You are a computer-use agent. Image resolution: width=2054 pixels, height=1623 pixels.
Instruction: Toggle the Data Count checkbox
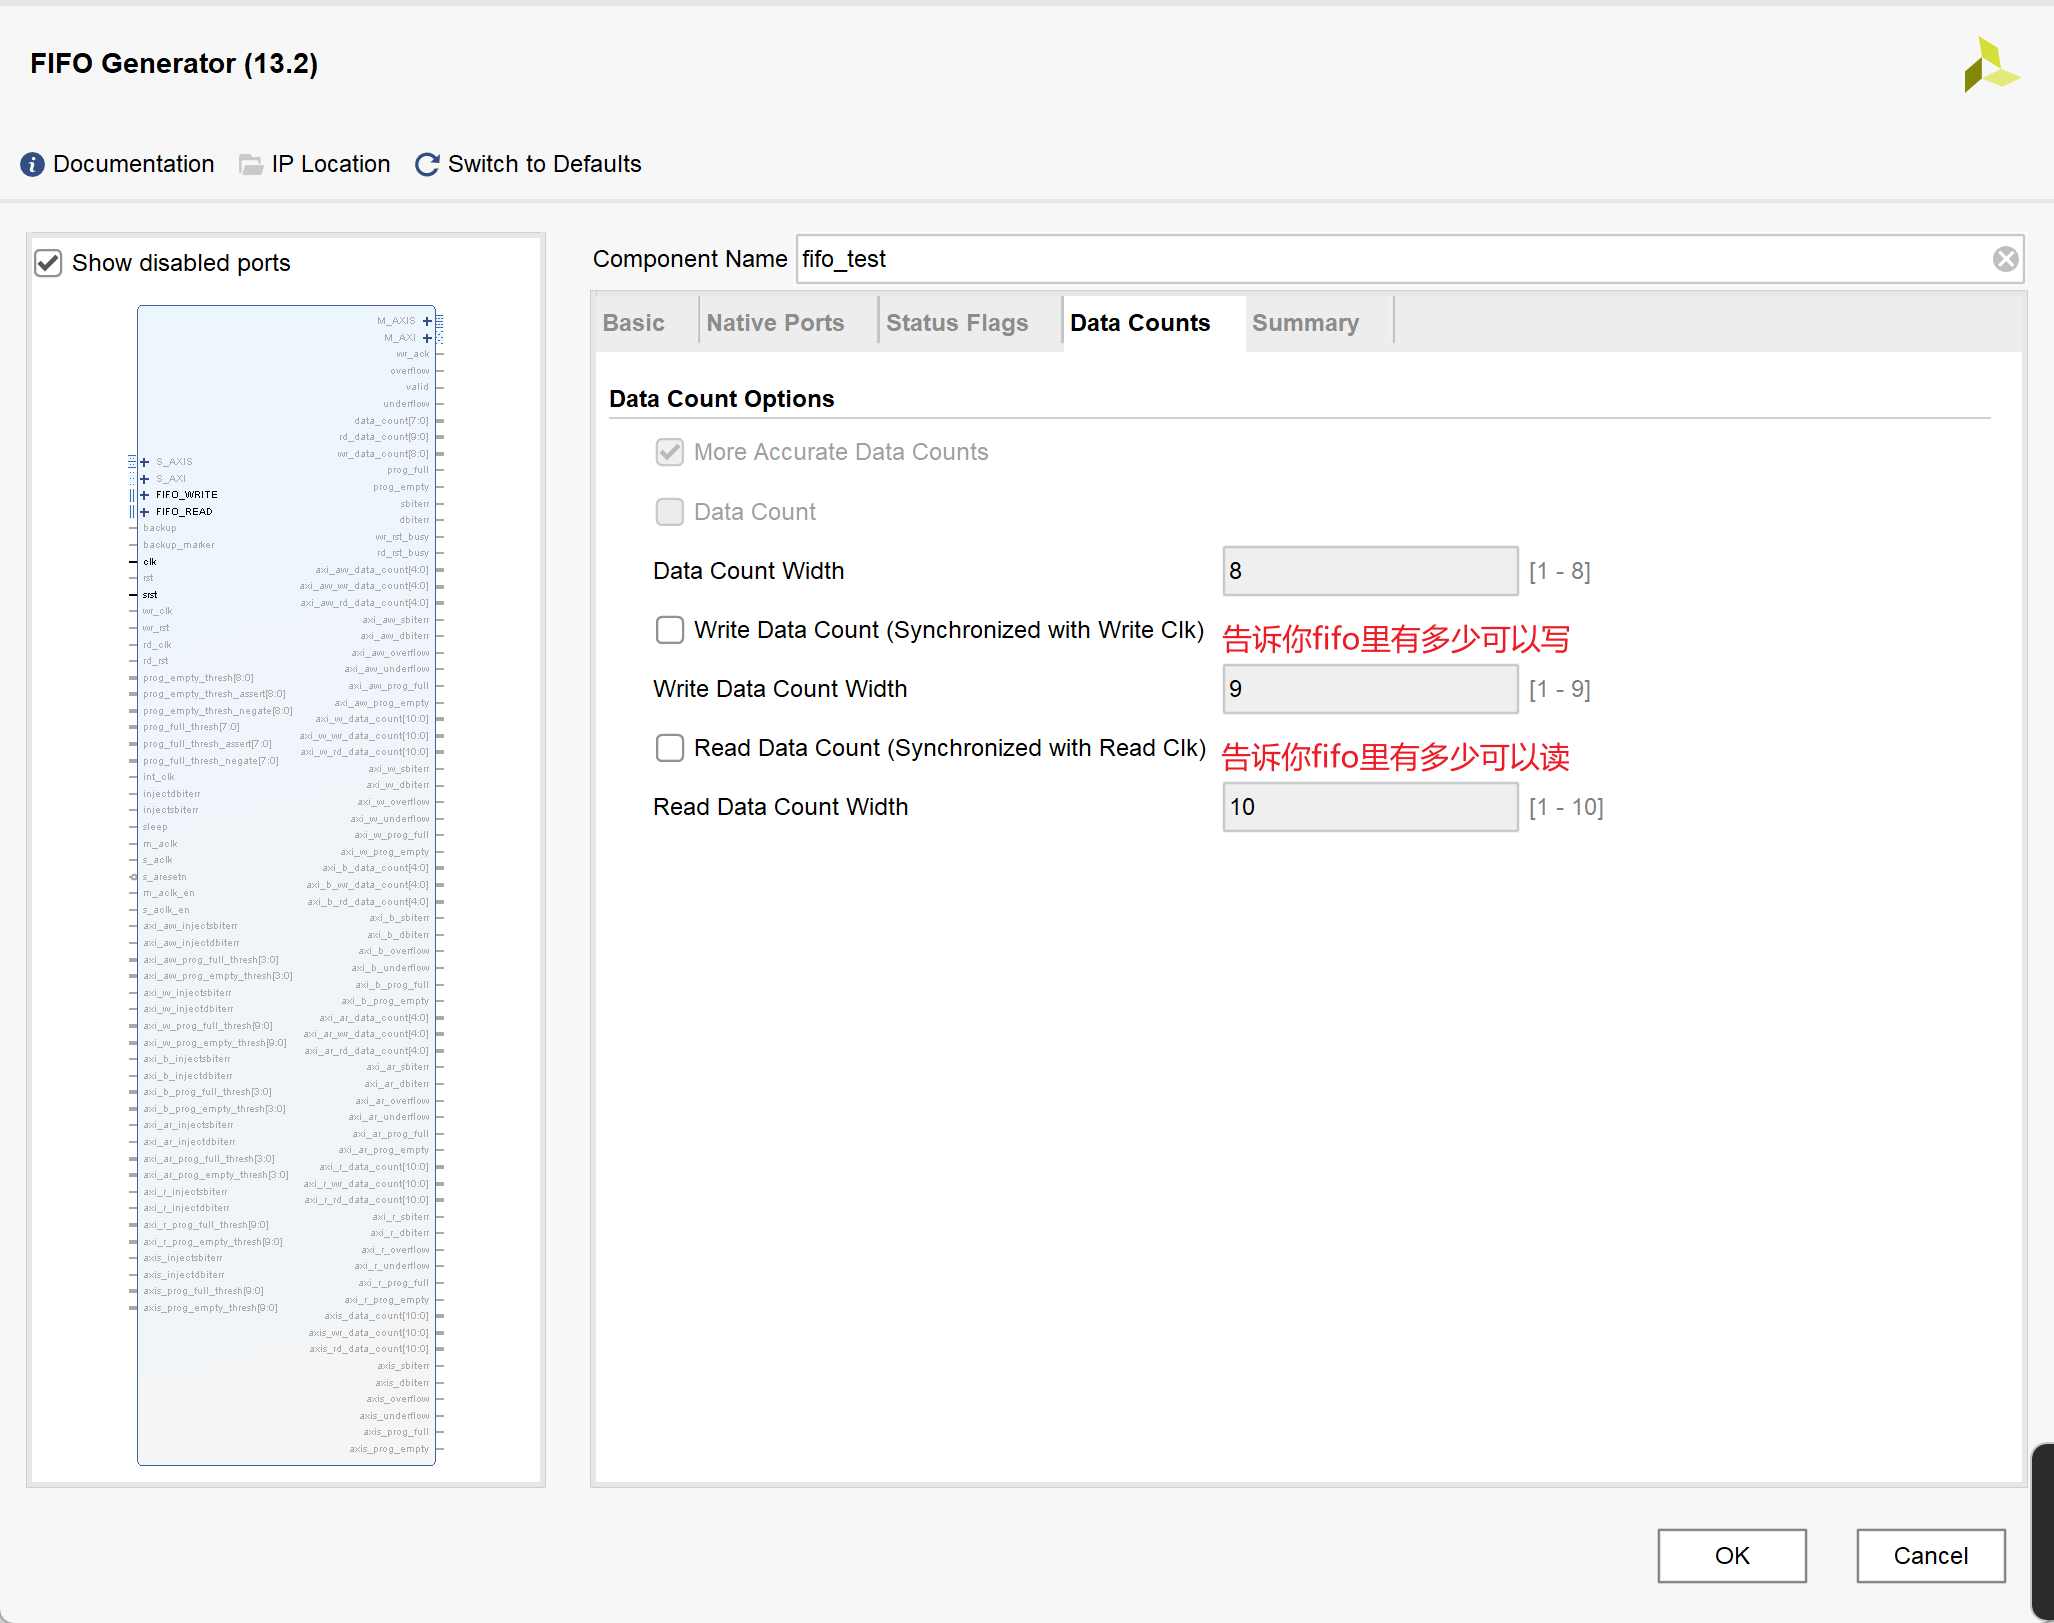coord(669,512)
